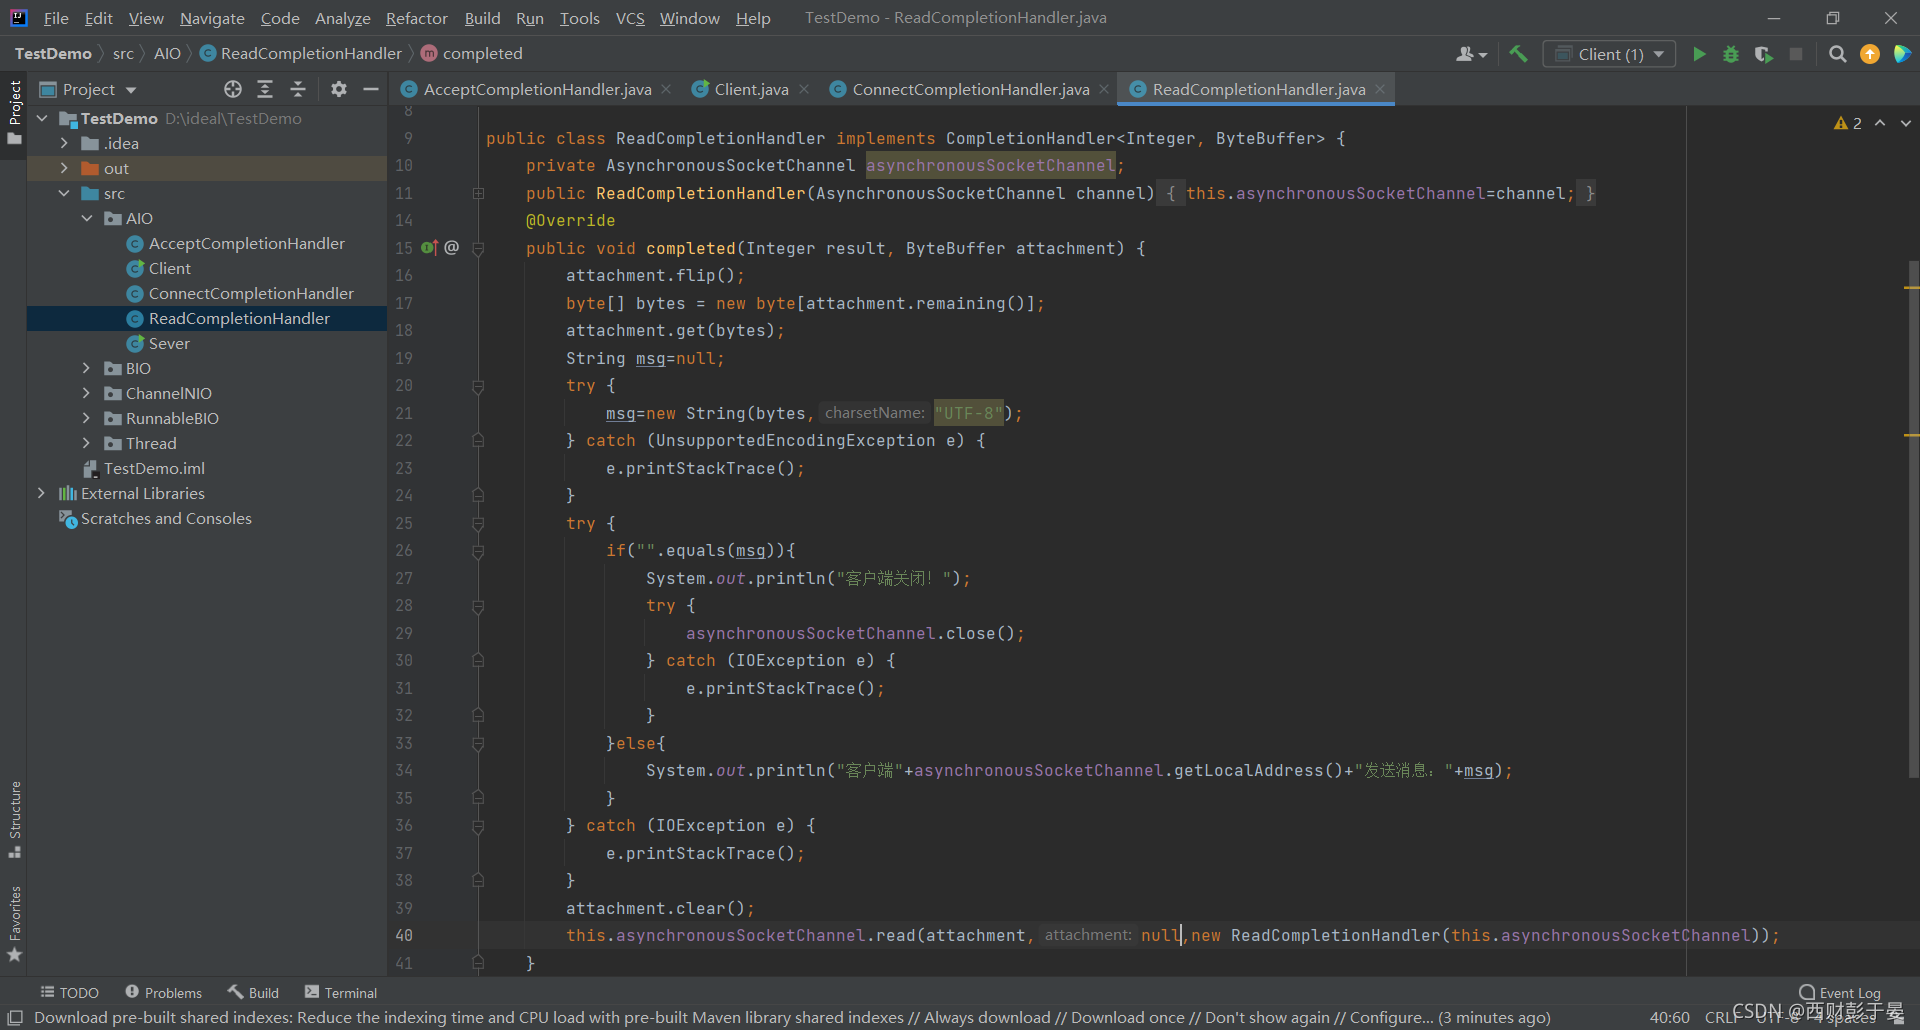Go to next highlighted error arrow
The image size is (1920, 1030).
tap(1906, 123)
